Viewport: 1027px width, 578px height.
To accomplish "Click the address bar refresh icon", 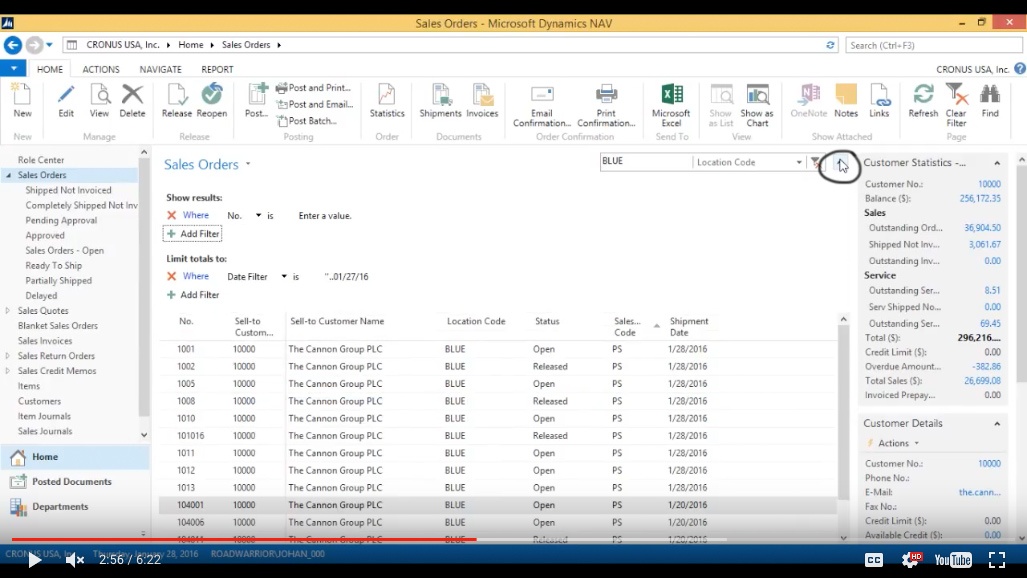I will point(830,45).
